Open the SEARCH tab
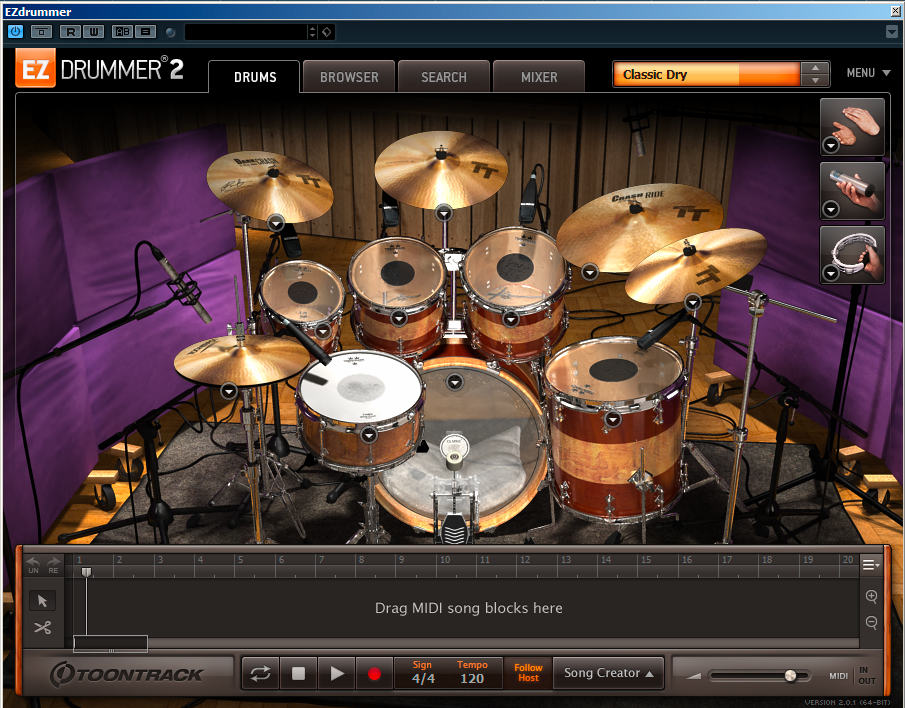Screen dimensions: 905x708 pos(444,77)
